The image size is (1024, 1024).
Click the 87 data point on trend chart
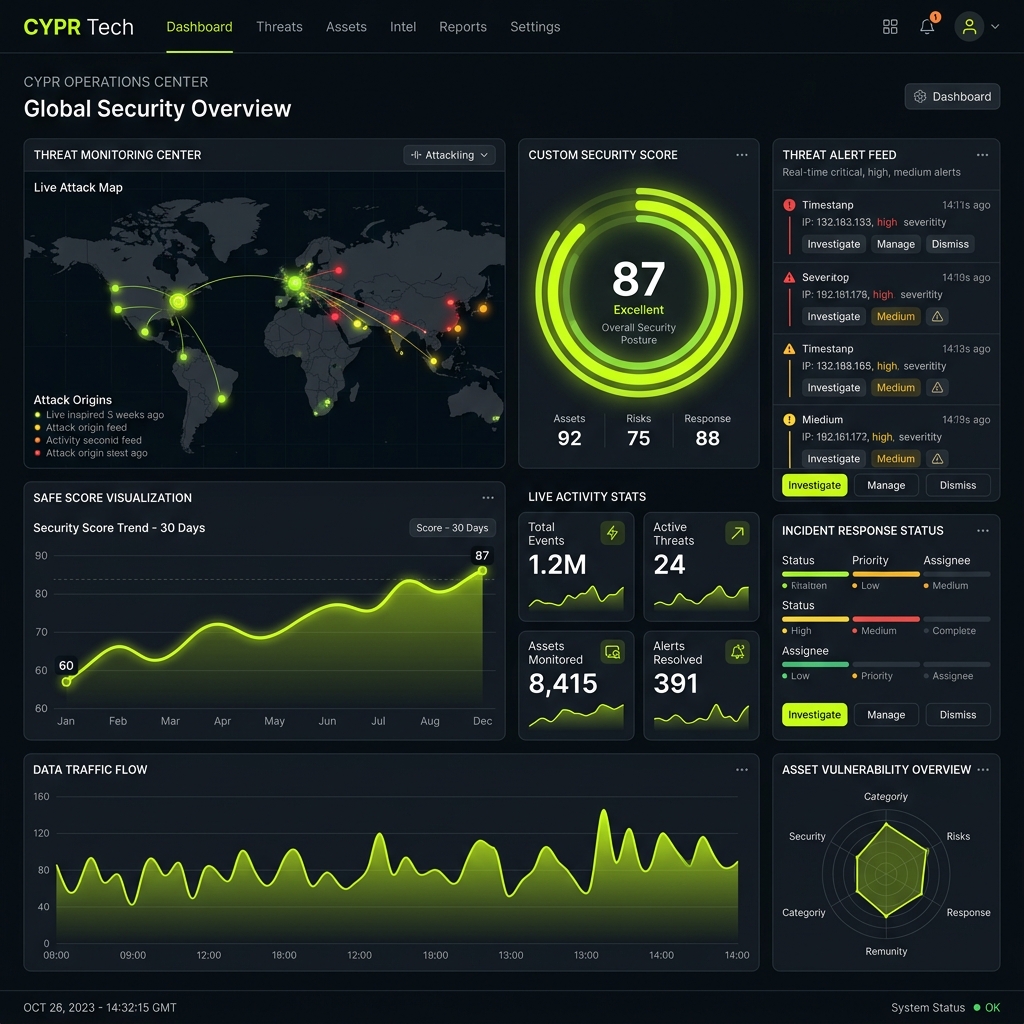coord(482,571)
